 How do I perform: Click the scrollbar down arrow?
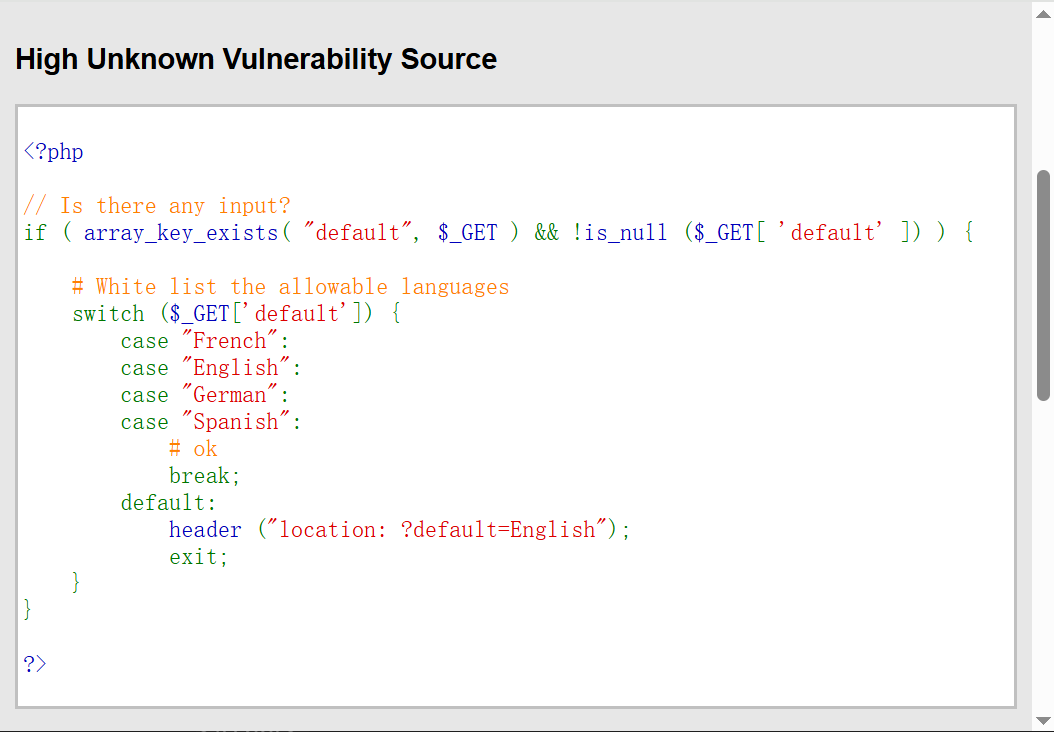pyautogui.click(x=1043, y=721)
